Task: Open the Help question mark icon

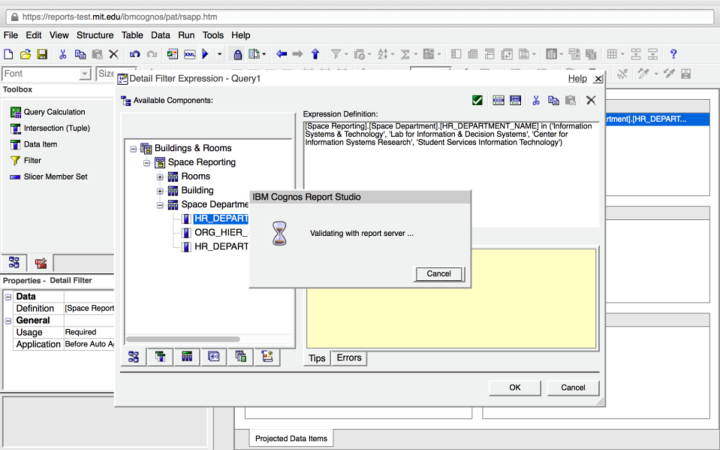Action: point(673,54)
